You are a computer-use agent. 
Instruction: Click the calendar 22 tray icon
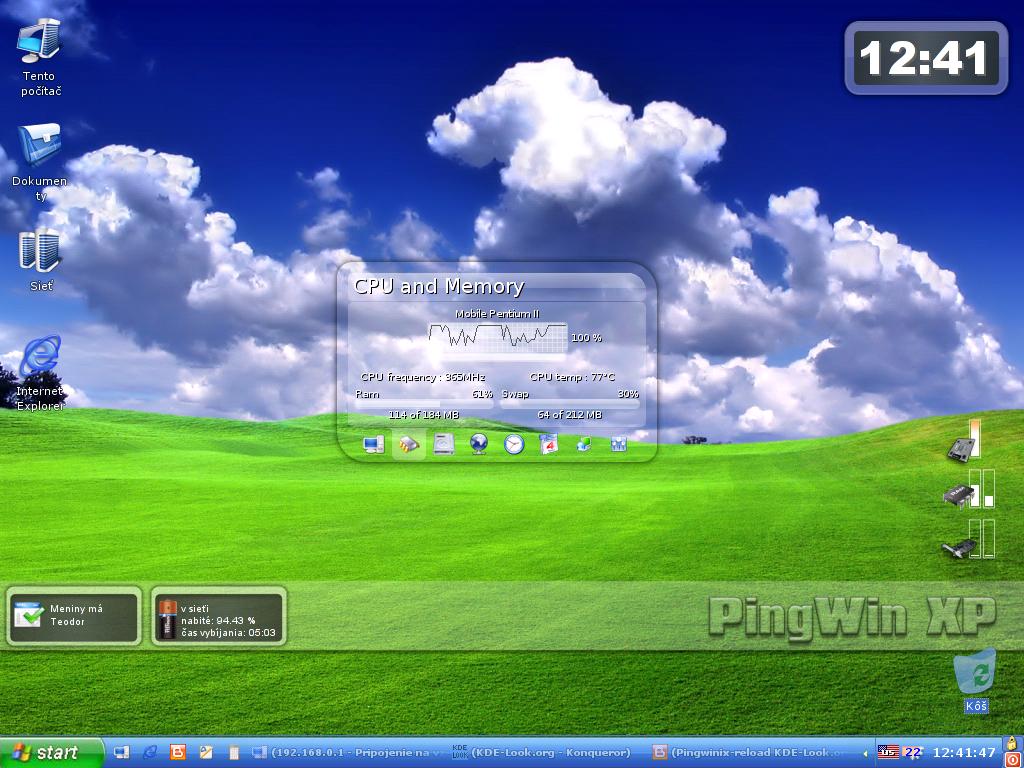[x=912, y=752]
